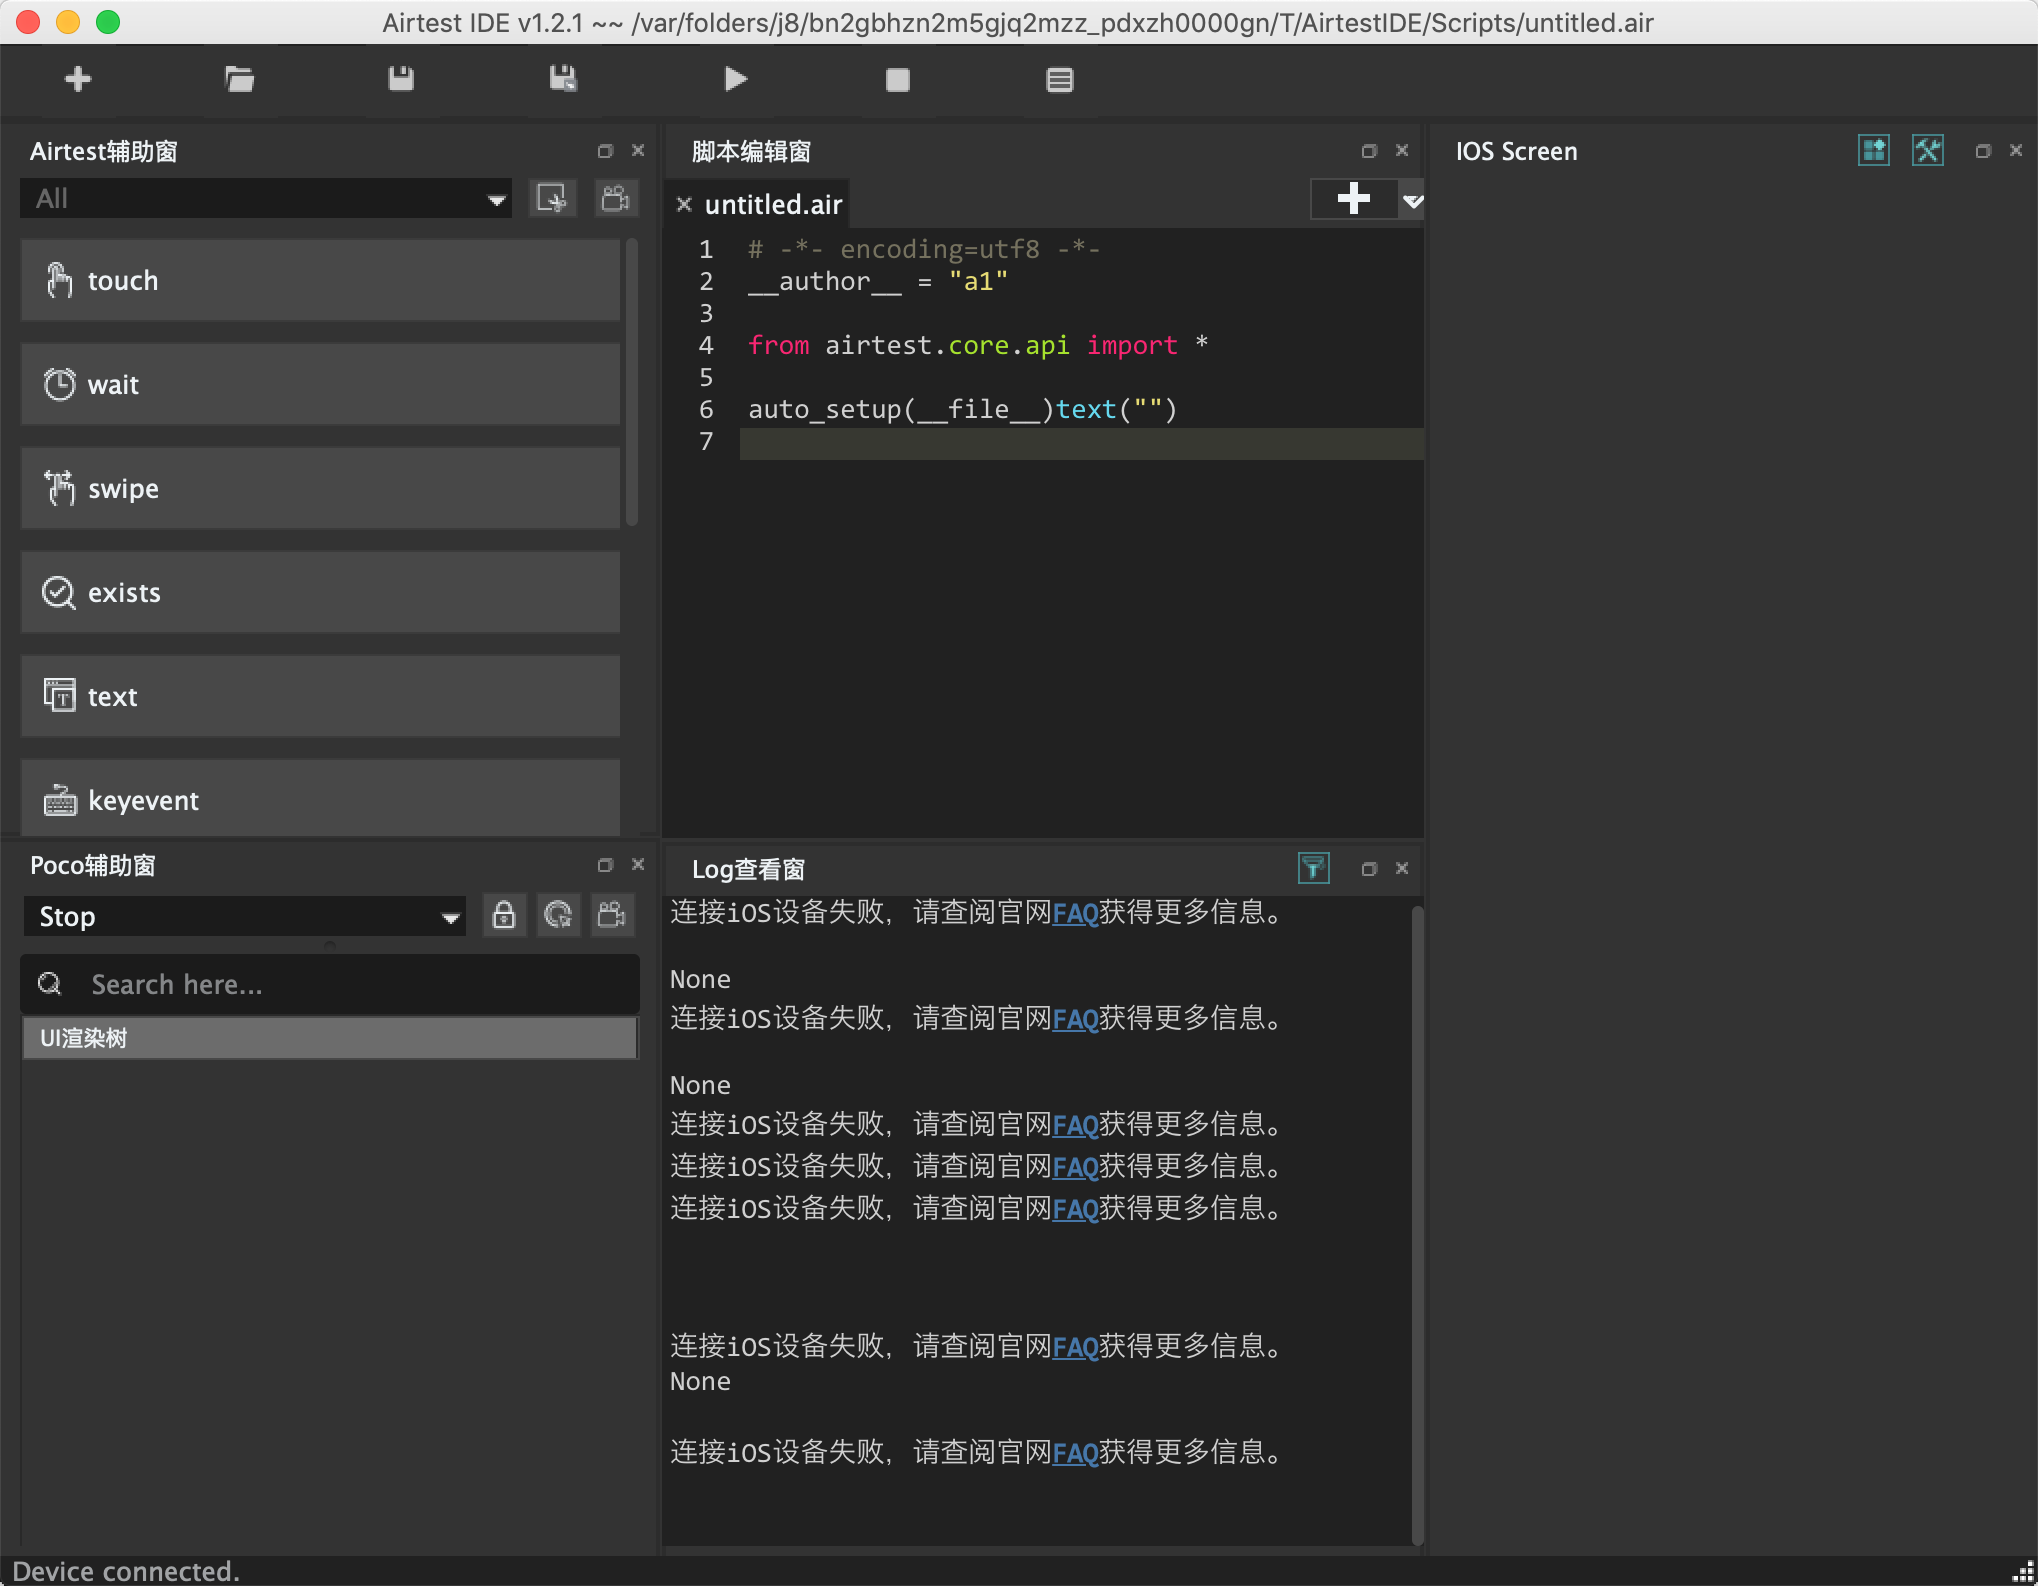The image size is (2038, 1586).
Task: Switch to the untitled.air tab
Action: (x=773, y=204)
